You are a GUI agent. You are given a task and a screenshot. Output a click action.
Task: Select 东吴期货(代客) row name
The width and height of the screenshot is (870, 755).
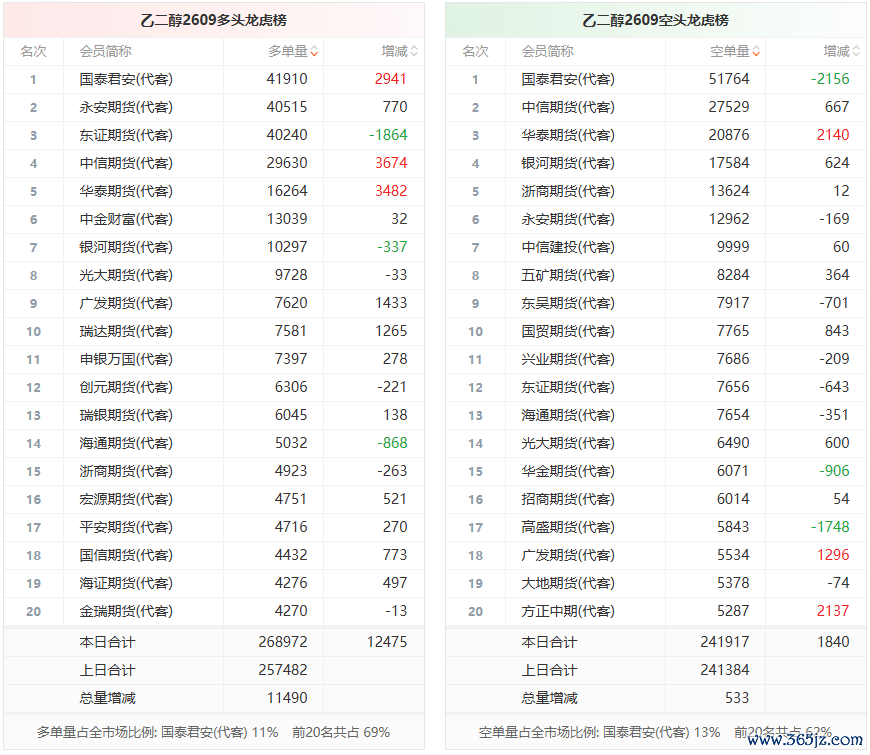pos(568,303)
